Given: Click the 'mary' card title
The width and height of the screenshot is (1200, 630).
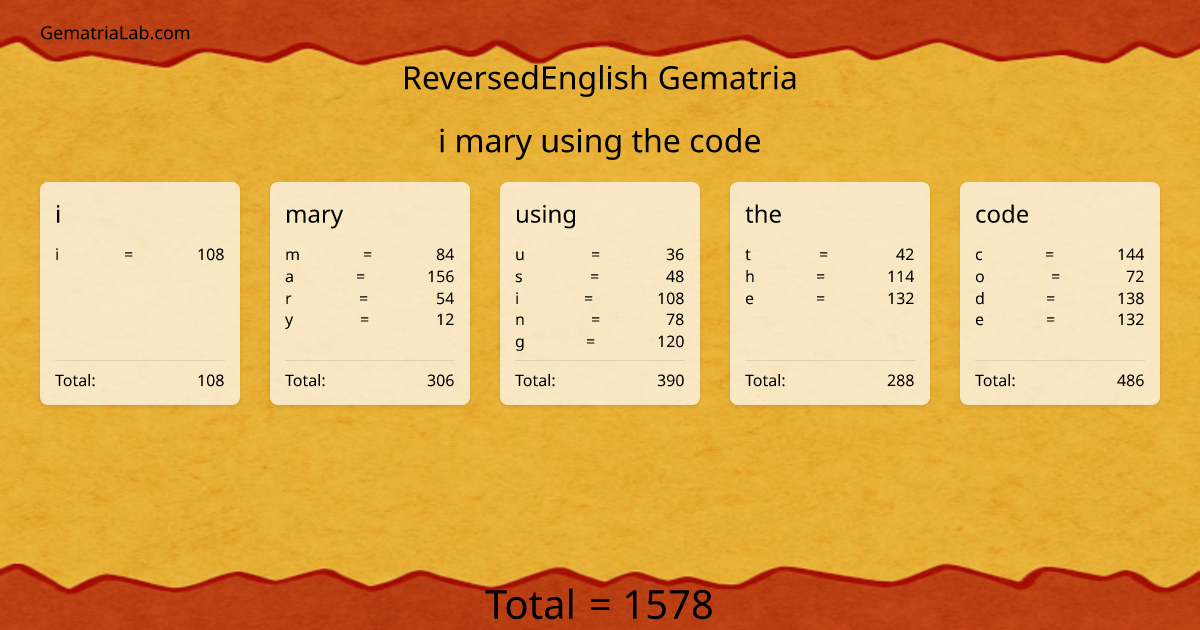Looking at the screenshot, I should pos(314,215).
